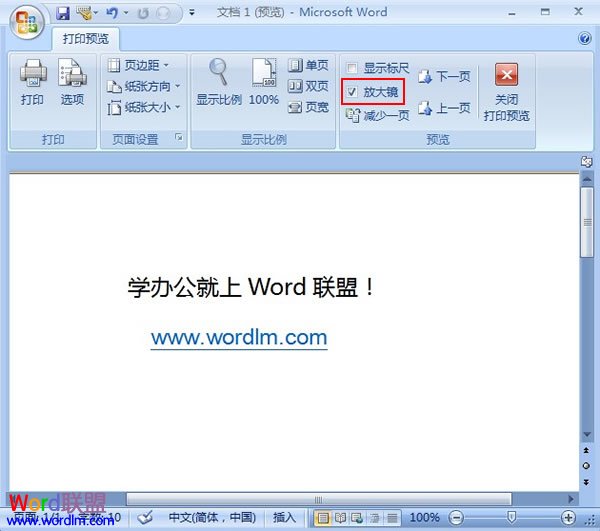This screenshot has width=600, height=531.
Task: Click the proofing check icon in status bar
Action: [x=145, y=518]
